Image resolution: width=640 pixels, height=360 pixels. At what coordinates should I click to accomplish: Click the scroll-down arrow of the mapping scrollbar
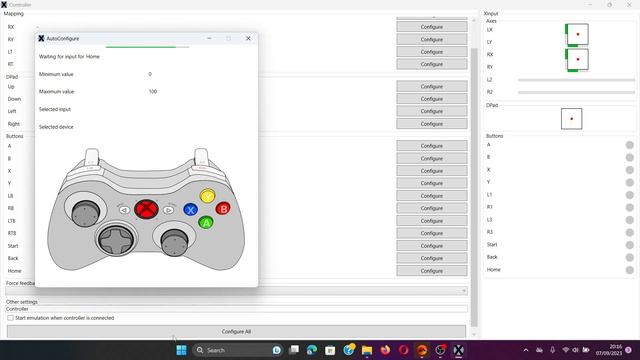pyautogui.click(x=474, y=334)
